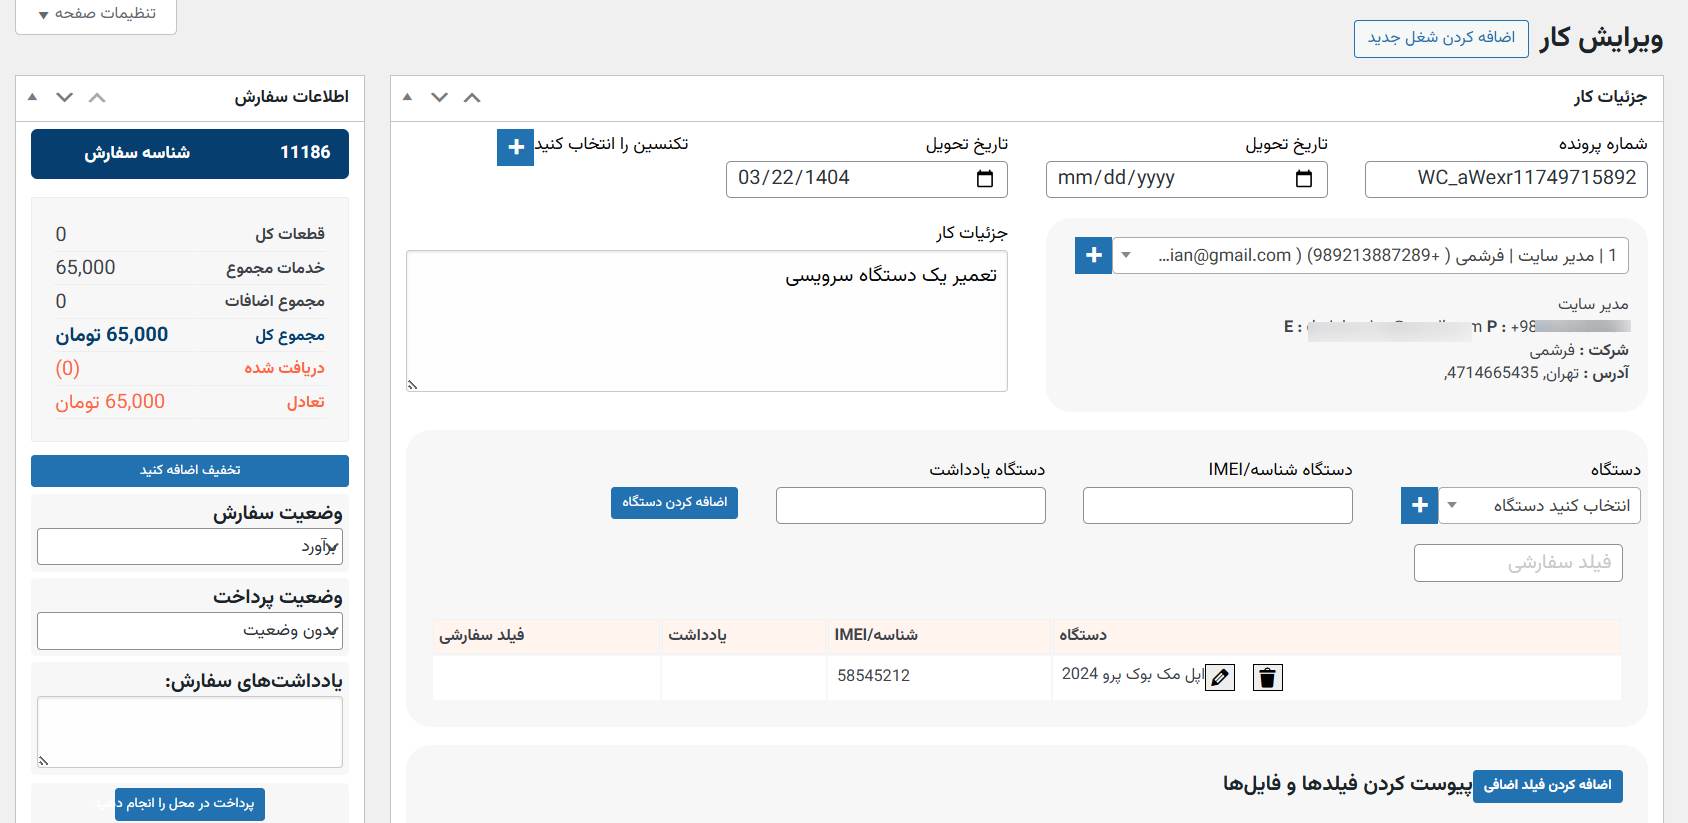This screenshot has height=823, width=1688.
Task: Move 'جزئیات کار' panel down
Action: [439, 97]
